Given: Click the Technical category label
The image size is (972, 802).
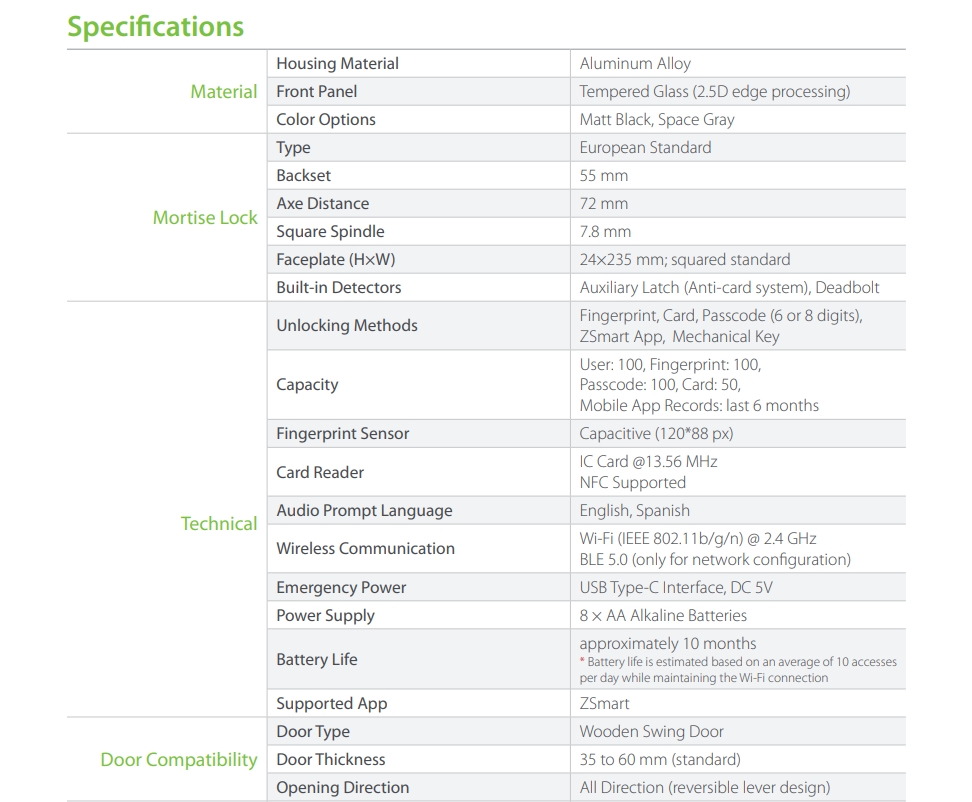Looking at the screenshot, I should pos(218,524).
